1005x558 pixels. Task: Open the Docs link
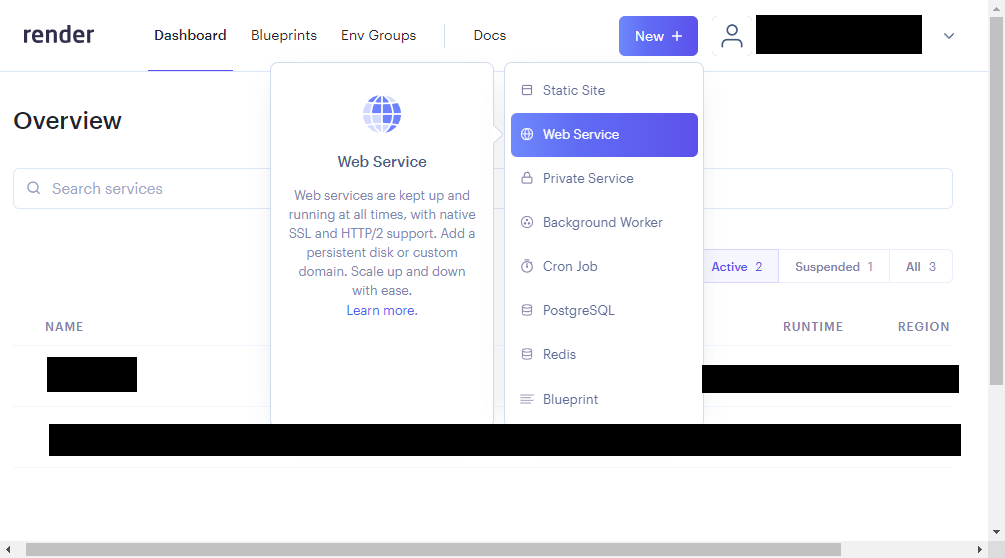[x=490, y=35]
